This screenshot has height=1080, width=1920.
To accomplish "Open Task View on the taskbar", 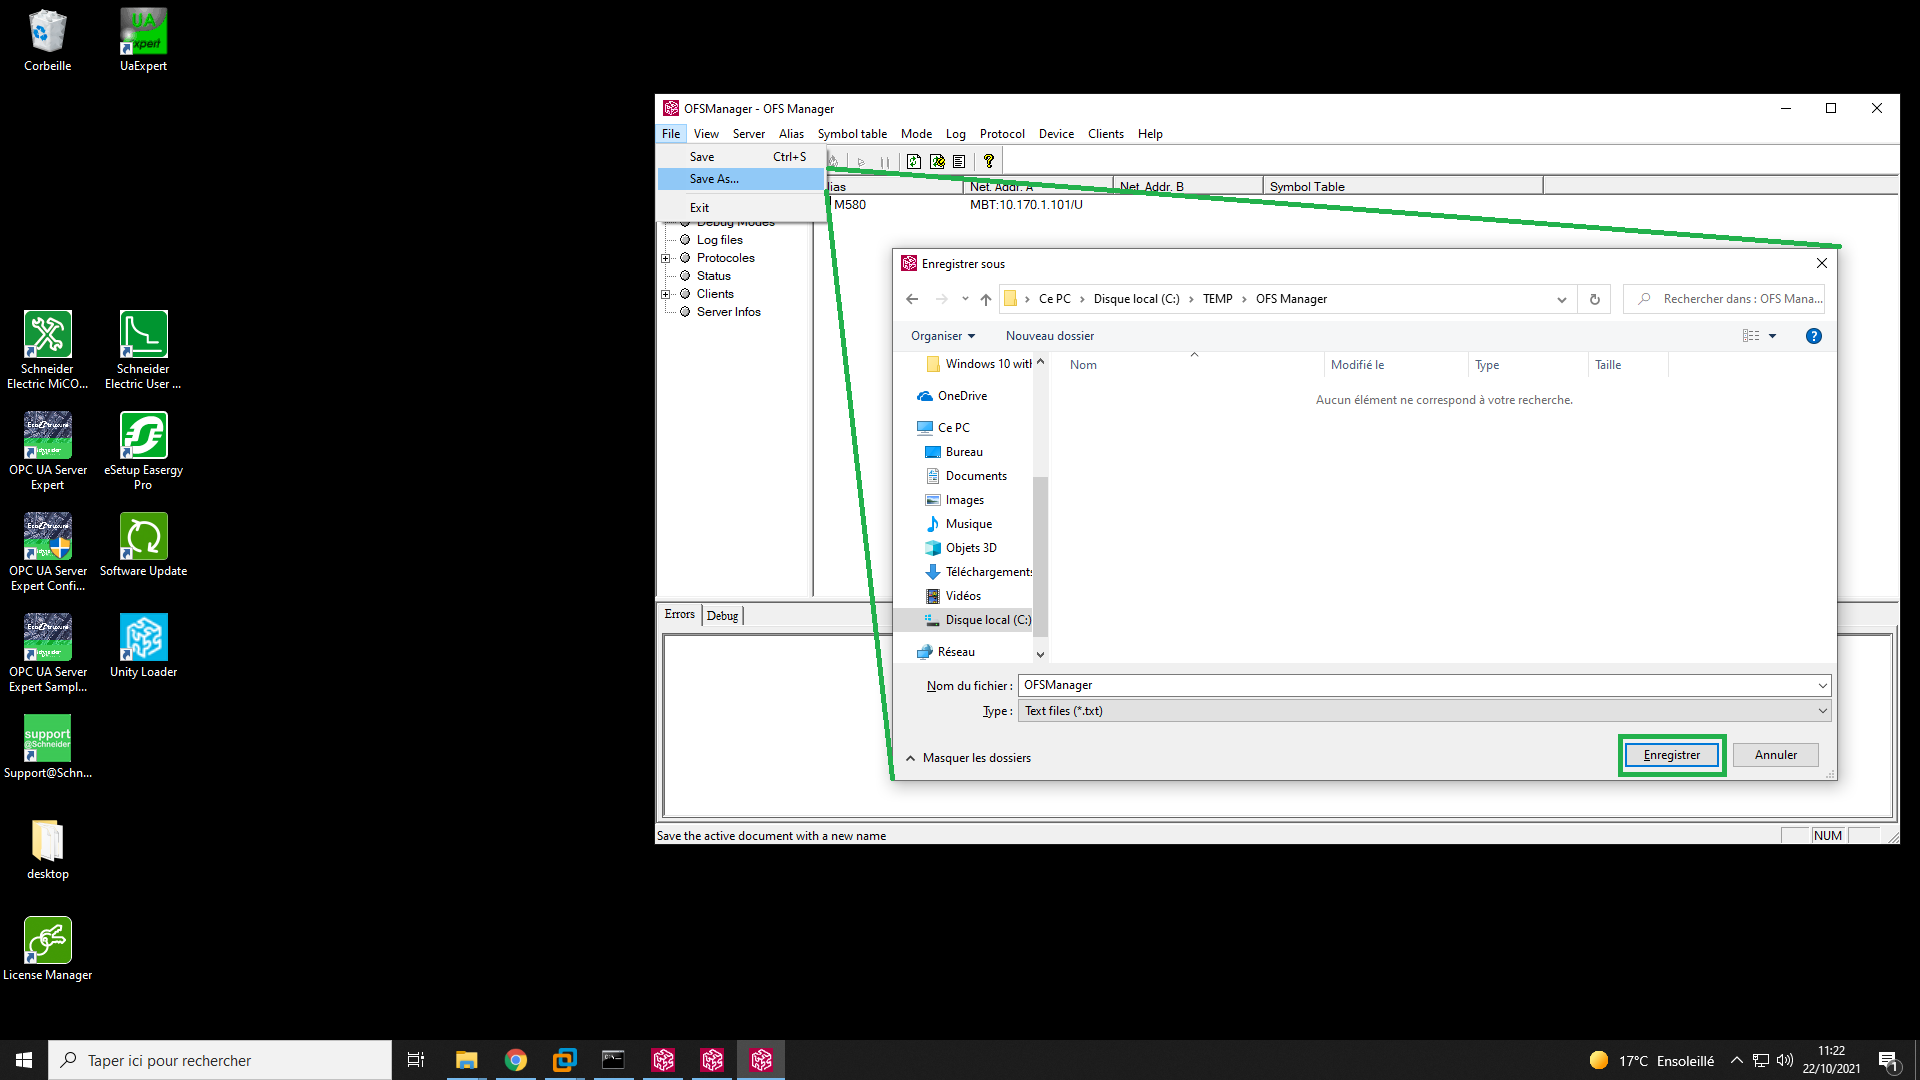I will 416,1060.
